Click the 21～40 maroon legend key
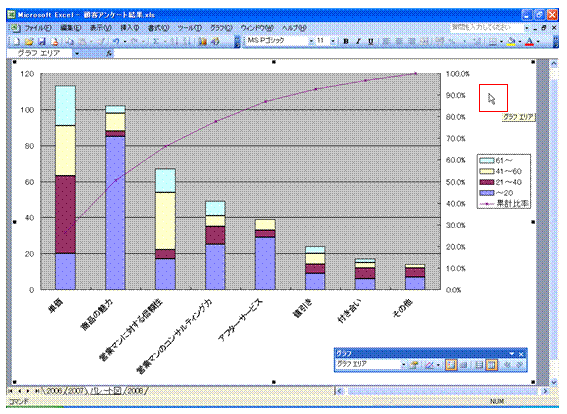 [x=486, y=182]
